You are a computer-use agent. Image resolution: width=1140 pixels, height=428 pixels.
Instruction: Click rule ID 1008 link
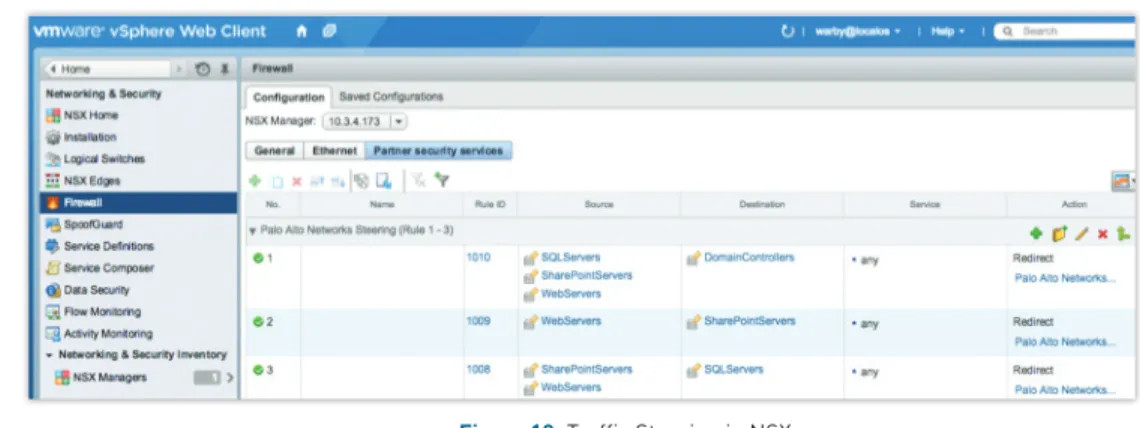click(478, 369)
